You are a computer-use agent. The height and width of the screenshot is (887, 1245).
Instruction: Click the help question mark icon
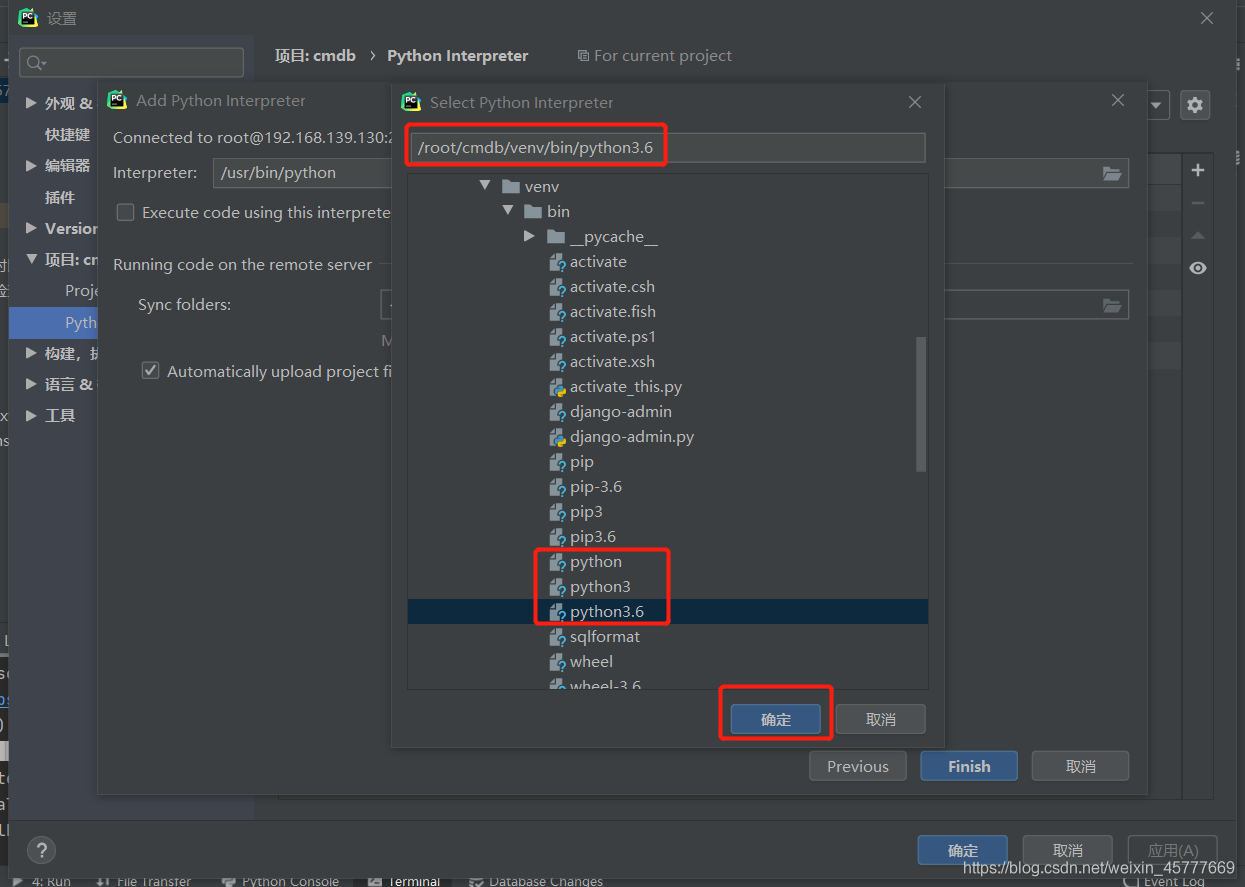click(41, 850)
